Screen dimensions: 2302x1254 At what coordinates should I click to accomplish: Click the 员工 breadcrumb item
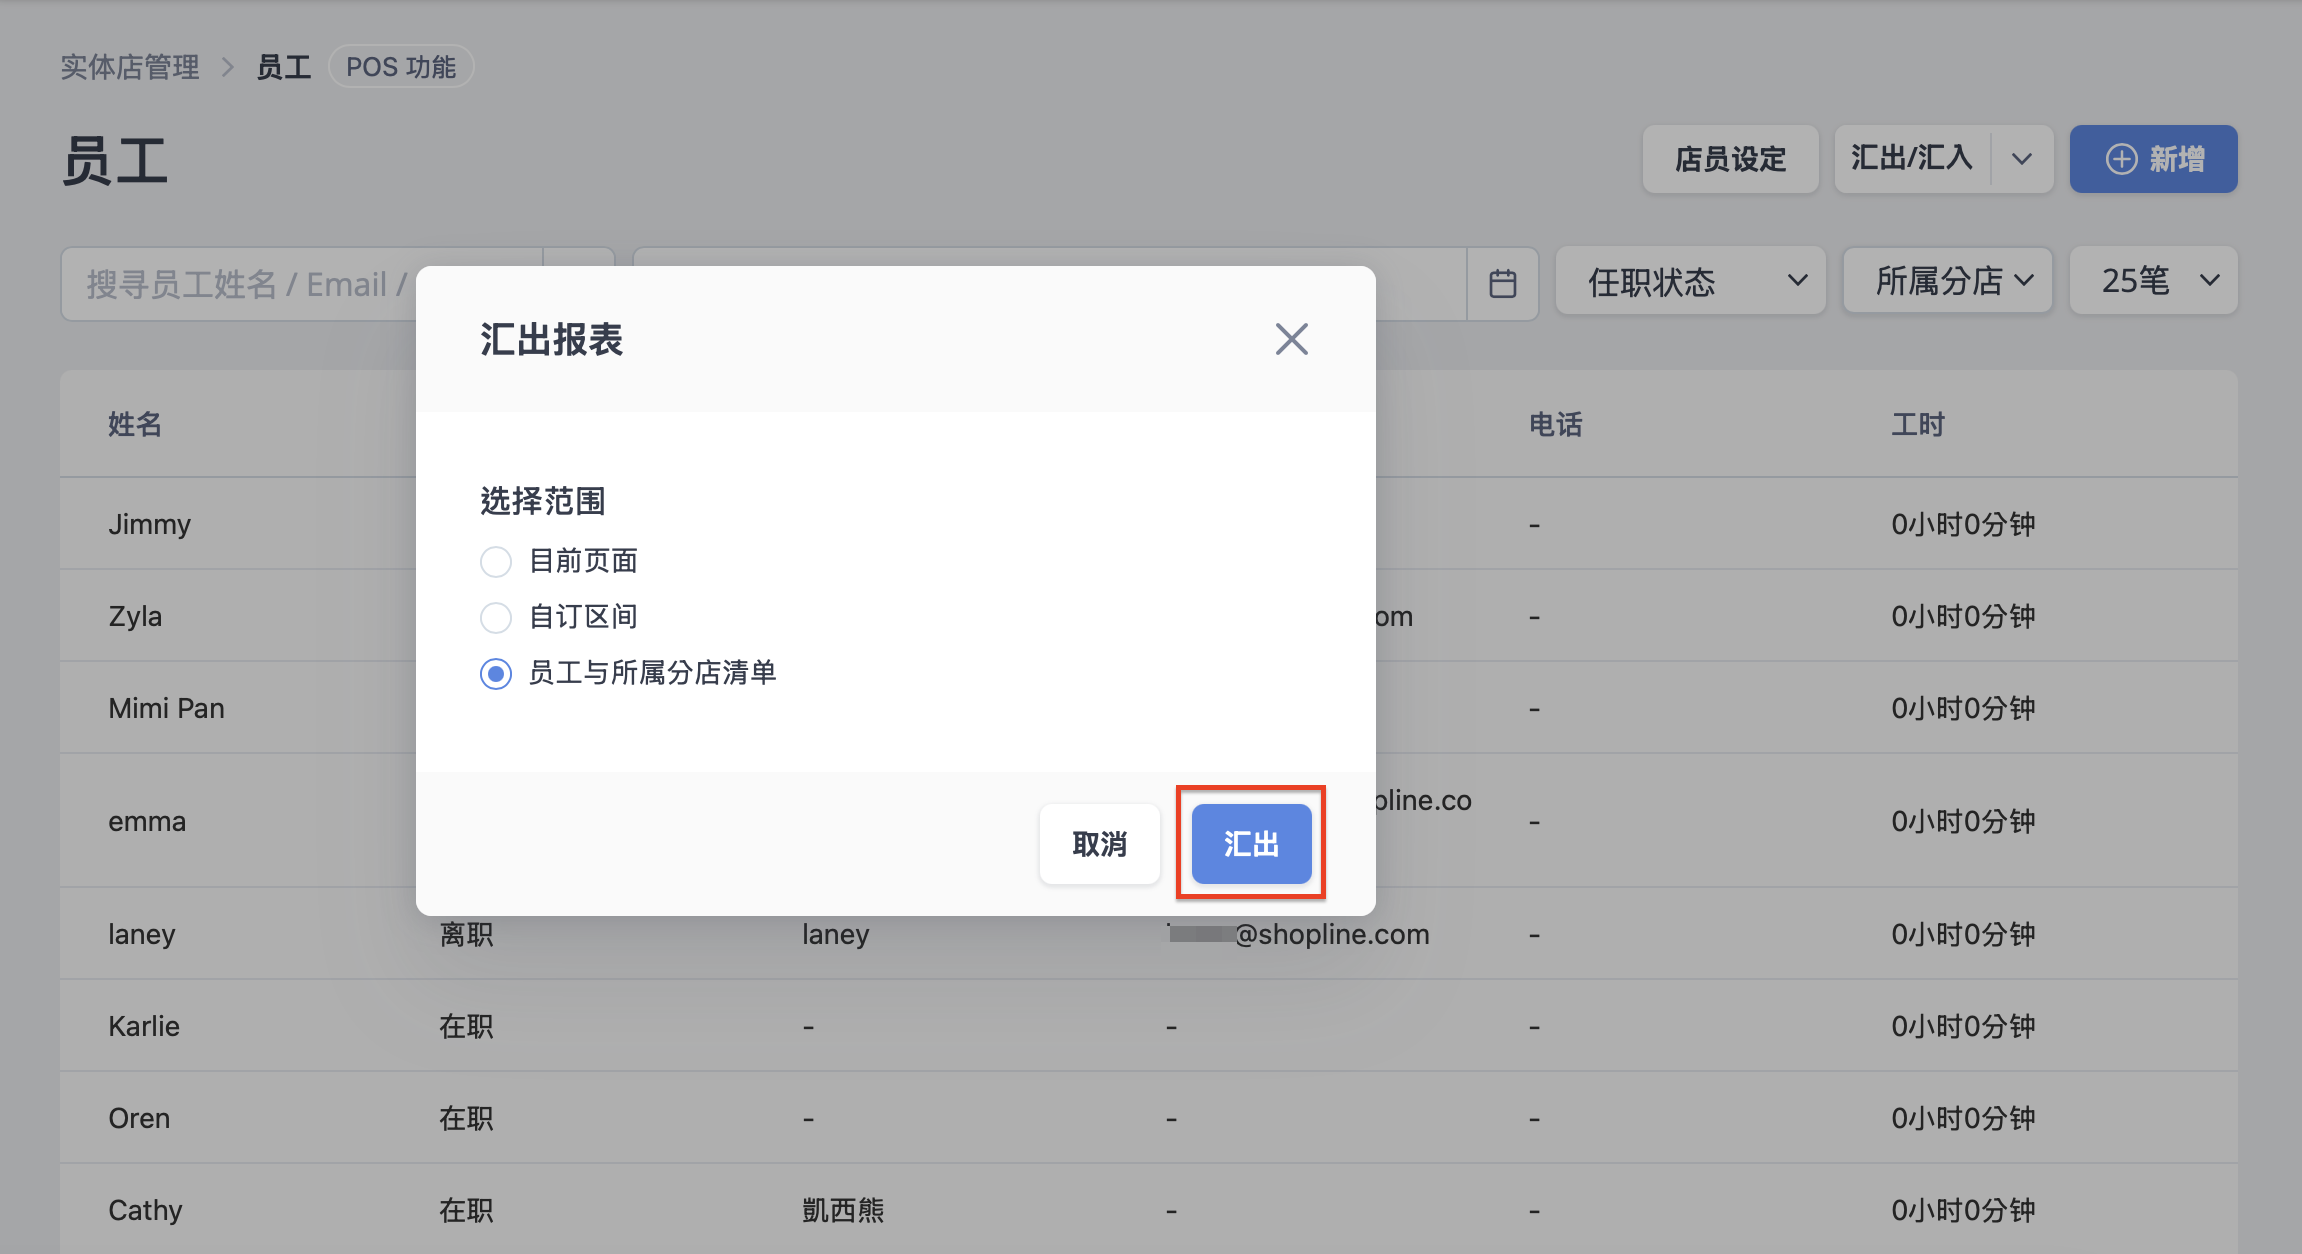pyautogui.click(x=284, y=67)
